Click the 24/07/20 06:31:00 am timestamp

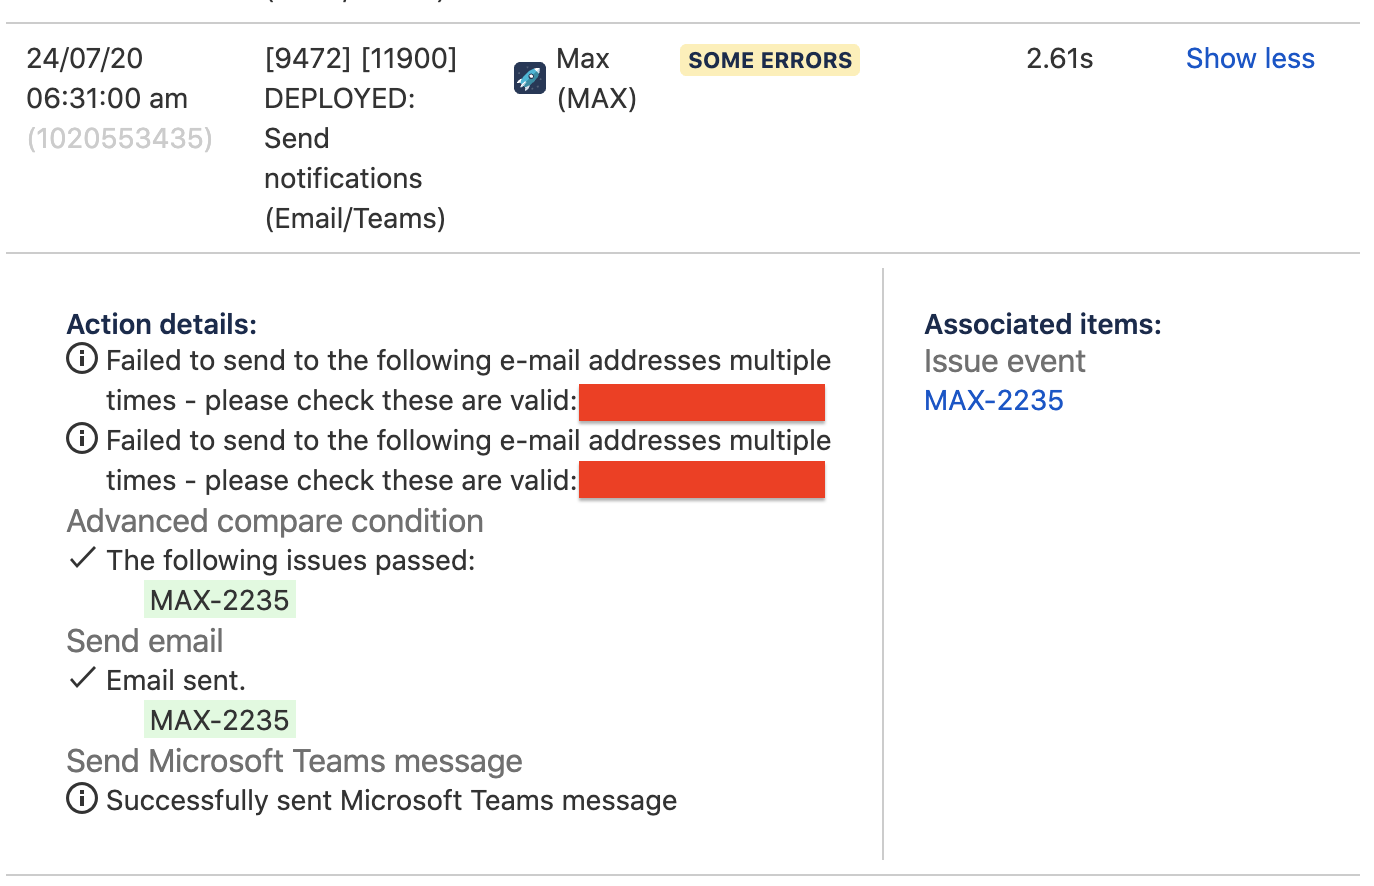point(107,78)
